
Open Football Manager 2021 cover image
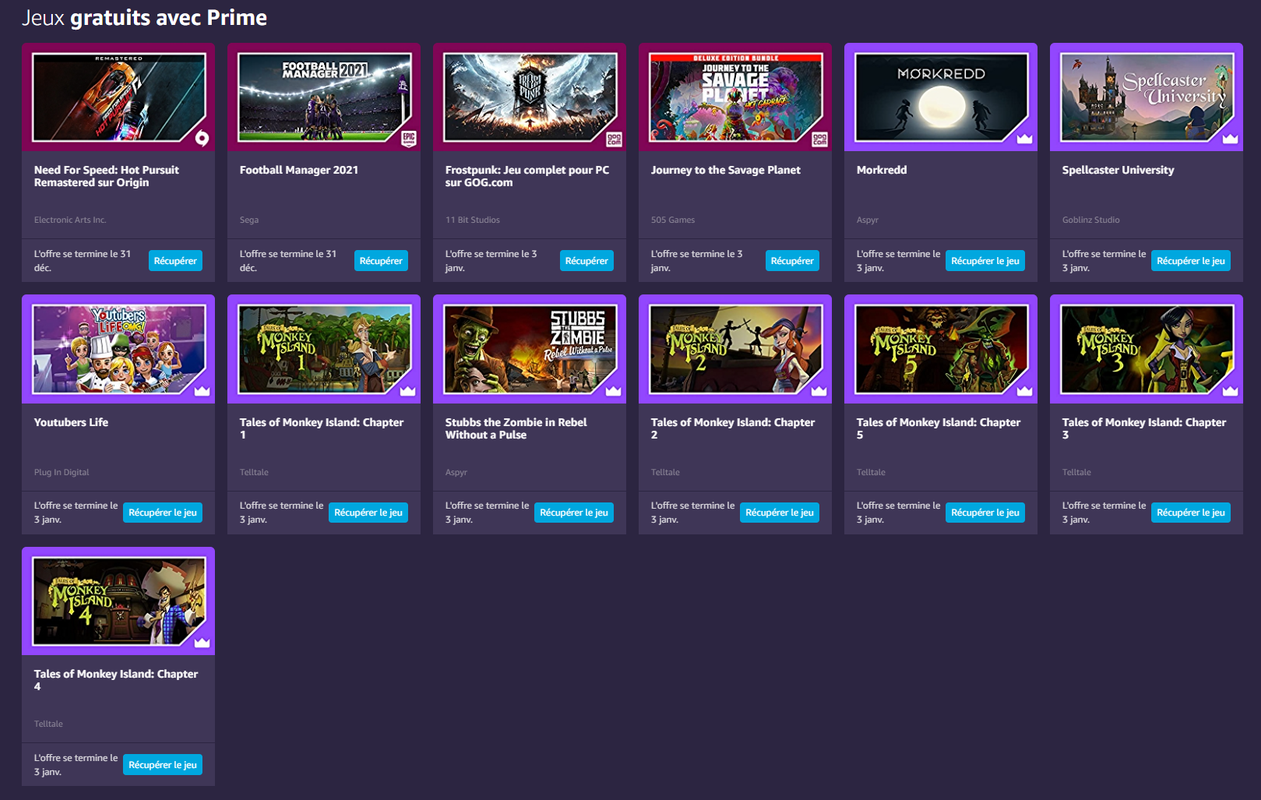coord(324,98)
